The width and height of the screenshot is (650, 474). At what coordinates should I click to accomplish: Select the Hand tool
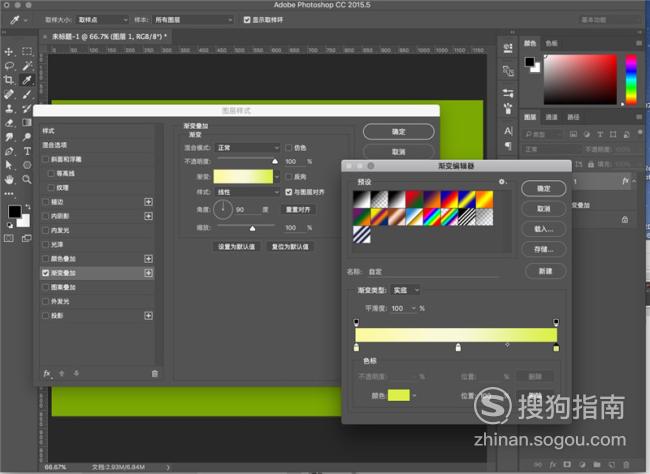(x=9, y=180)
